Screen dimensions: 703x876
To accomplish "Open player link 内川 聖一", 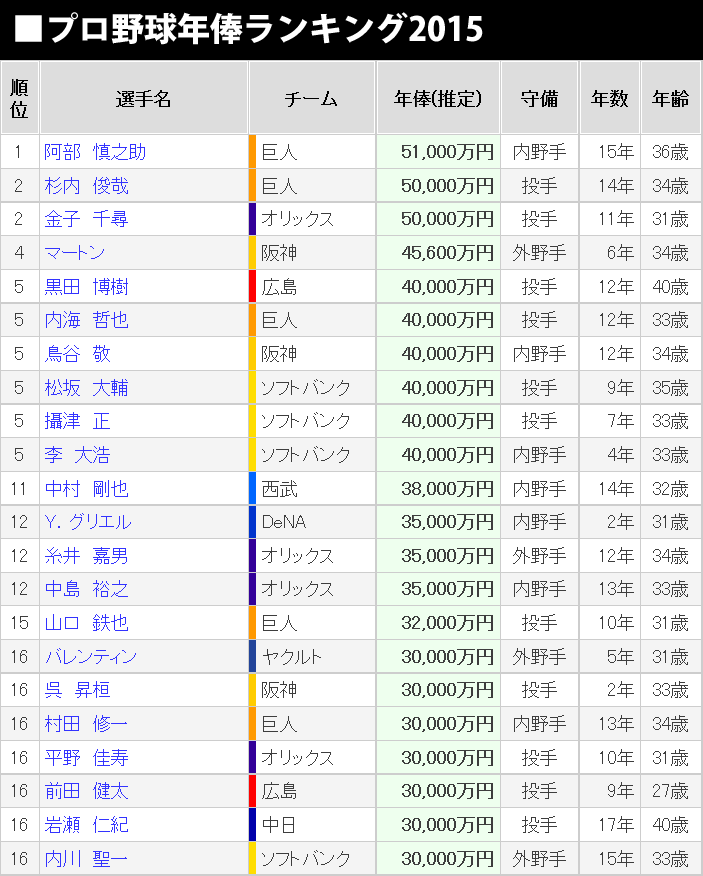I will 87,859.
